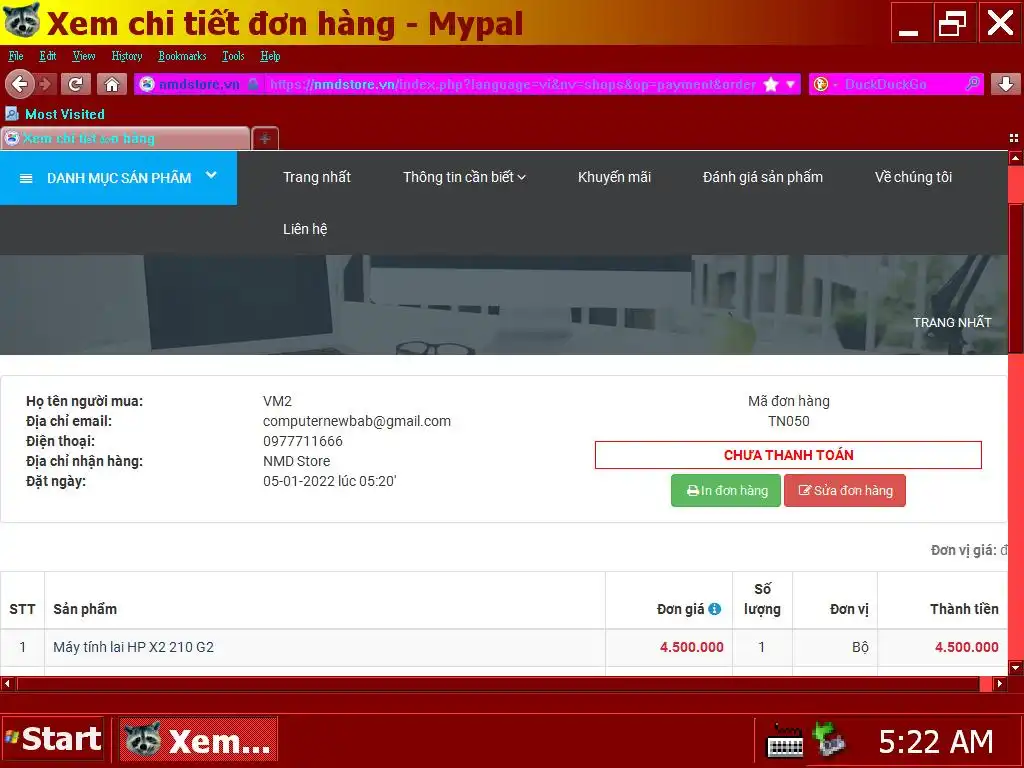Image resolution: width=1024 pixels, height=768 pixels.
Task: Select the Xem chi tiết đơn hàng tab
Action: point(125,138)
